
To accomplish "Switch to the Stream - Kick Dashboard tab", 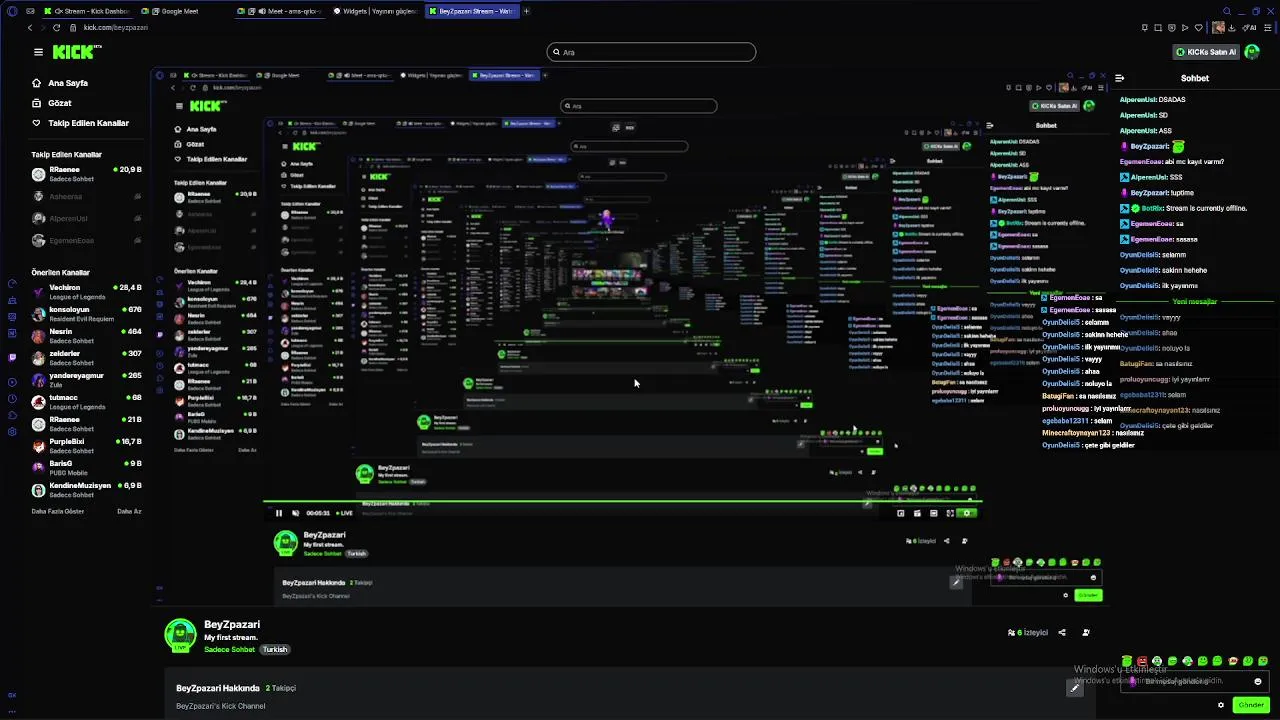I will [87, 11].
